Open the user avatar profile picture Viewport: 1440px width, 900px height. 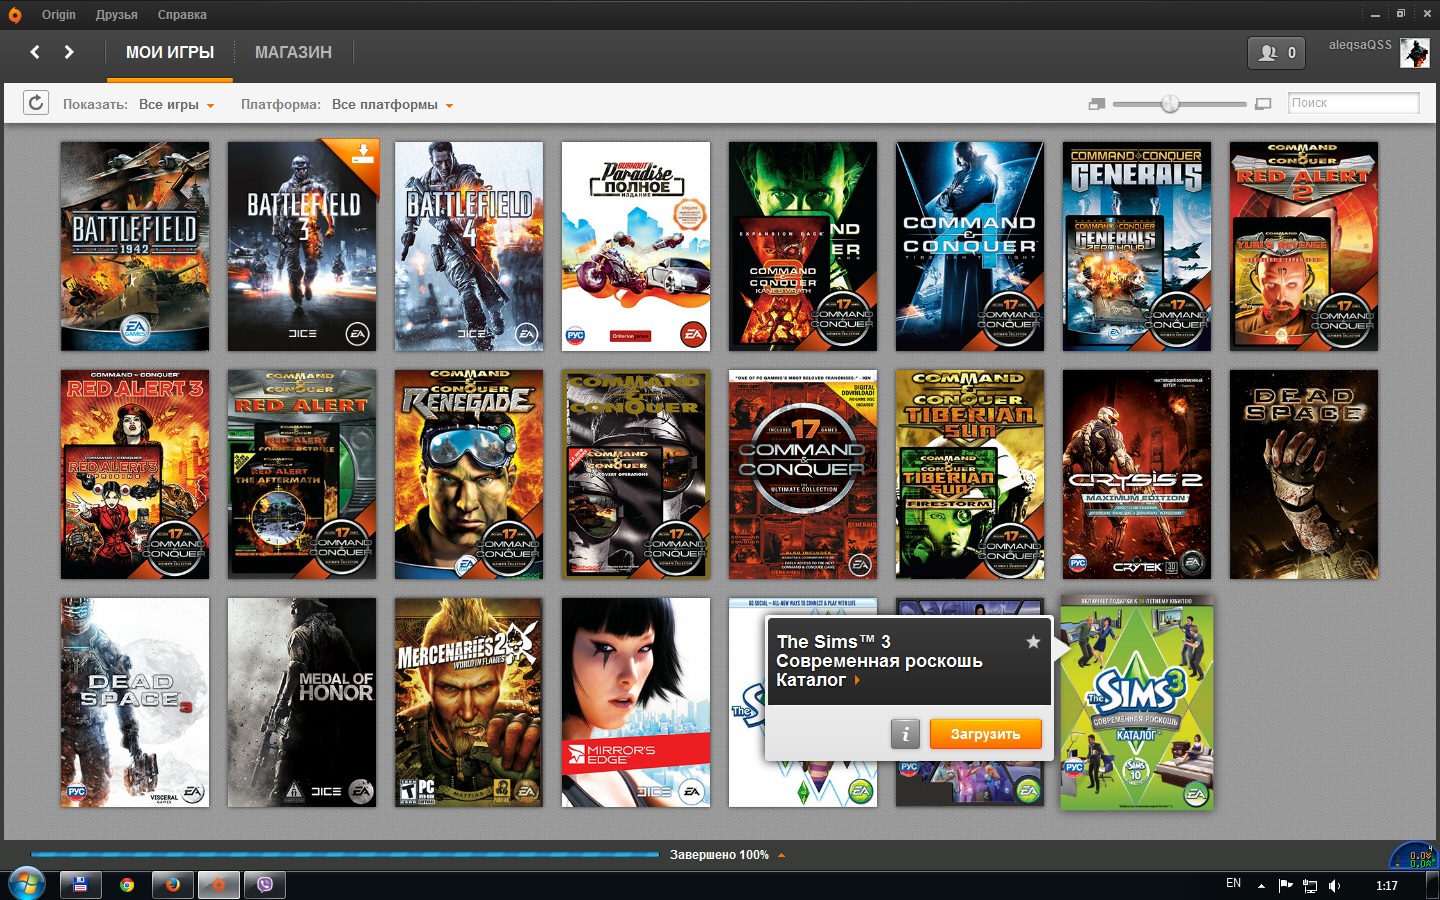click(1414, 53)
